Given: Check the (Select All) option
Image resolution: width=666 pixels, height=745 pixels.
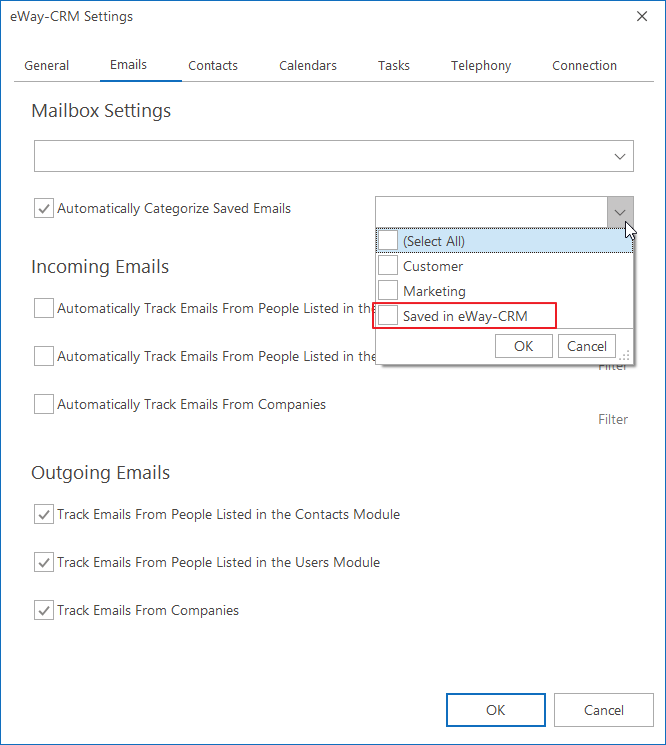Looking at the screenshot, I should [388, 240].
